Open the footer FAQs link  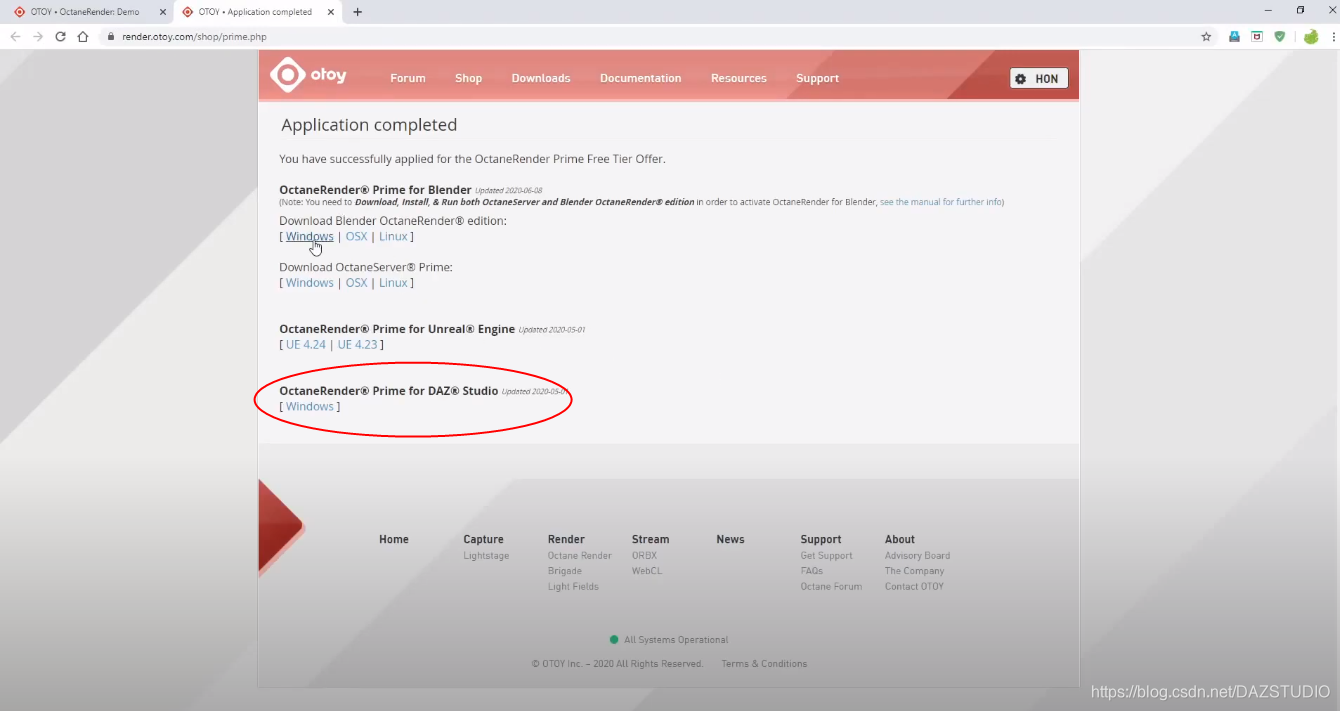point(811,571)
